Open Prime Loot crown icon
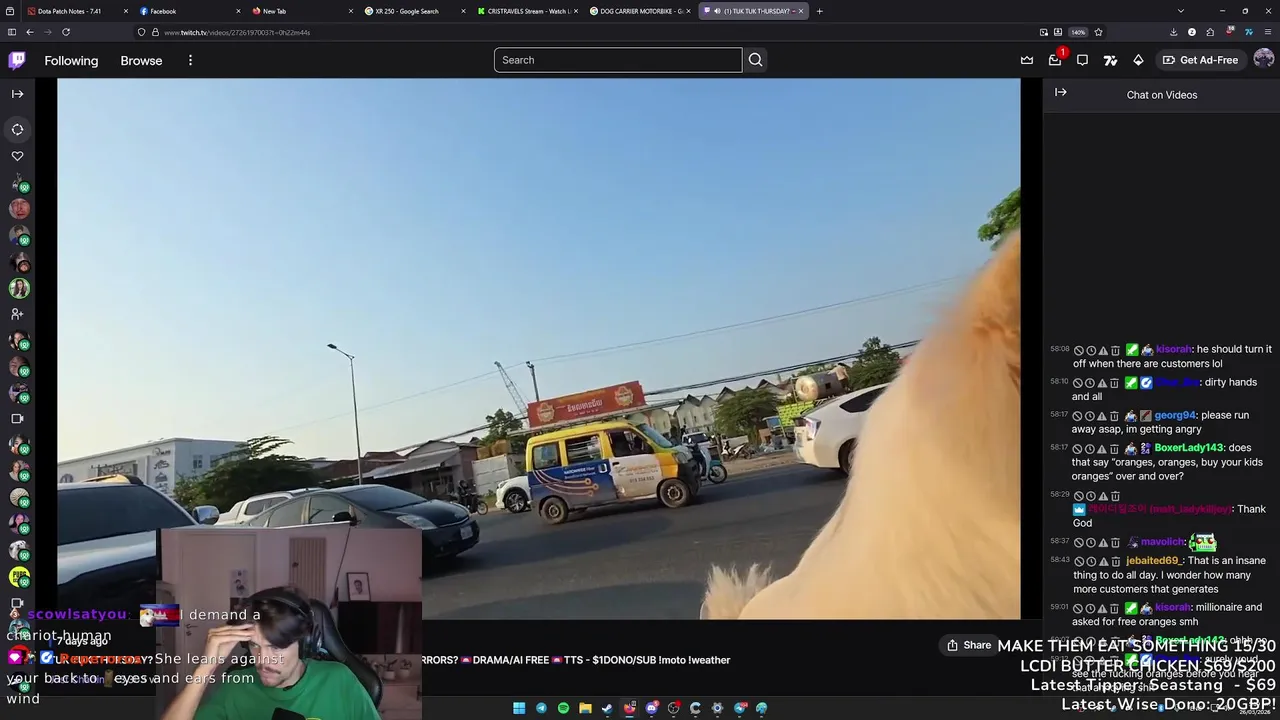The height and width of the screenshot is (720, 1280). tap(1027, 60)
